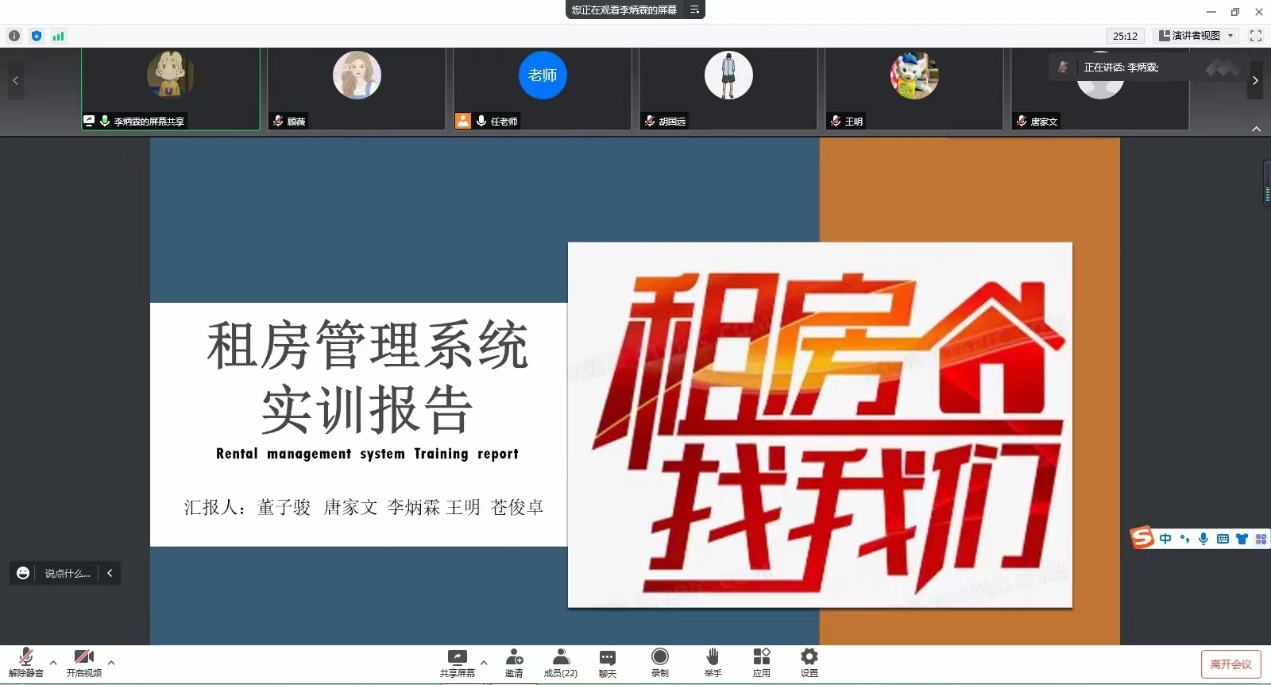Raise hand with 举手 icon

click(x=712, y=661)
